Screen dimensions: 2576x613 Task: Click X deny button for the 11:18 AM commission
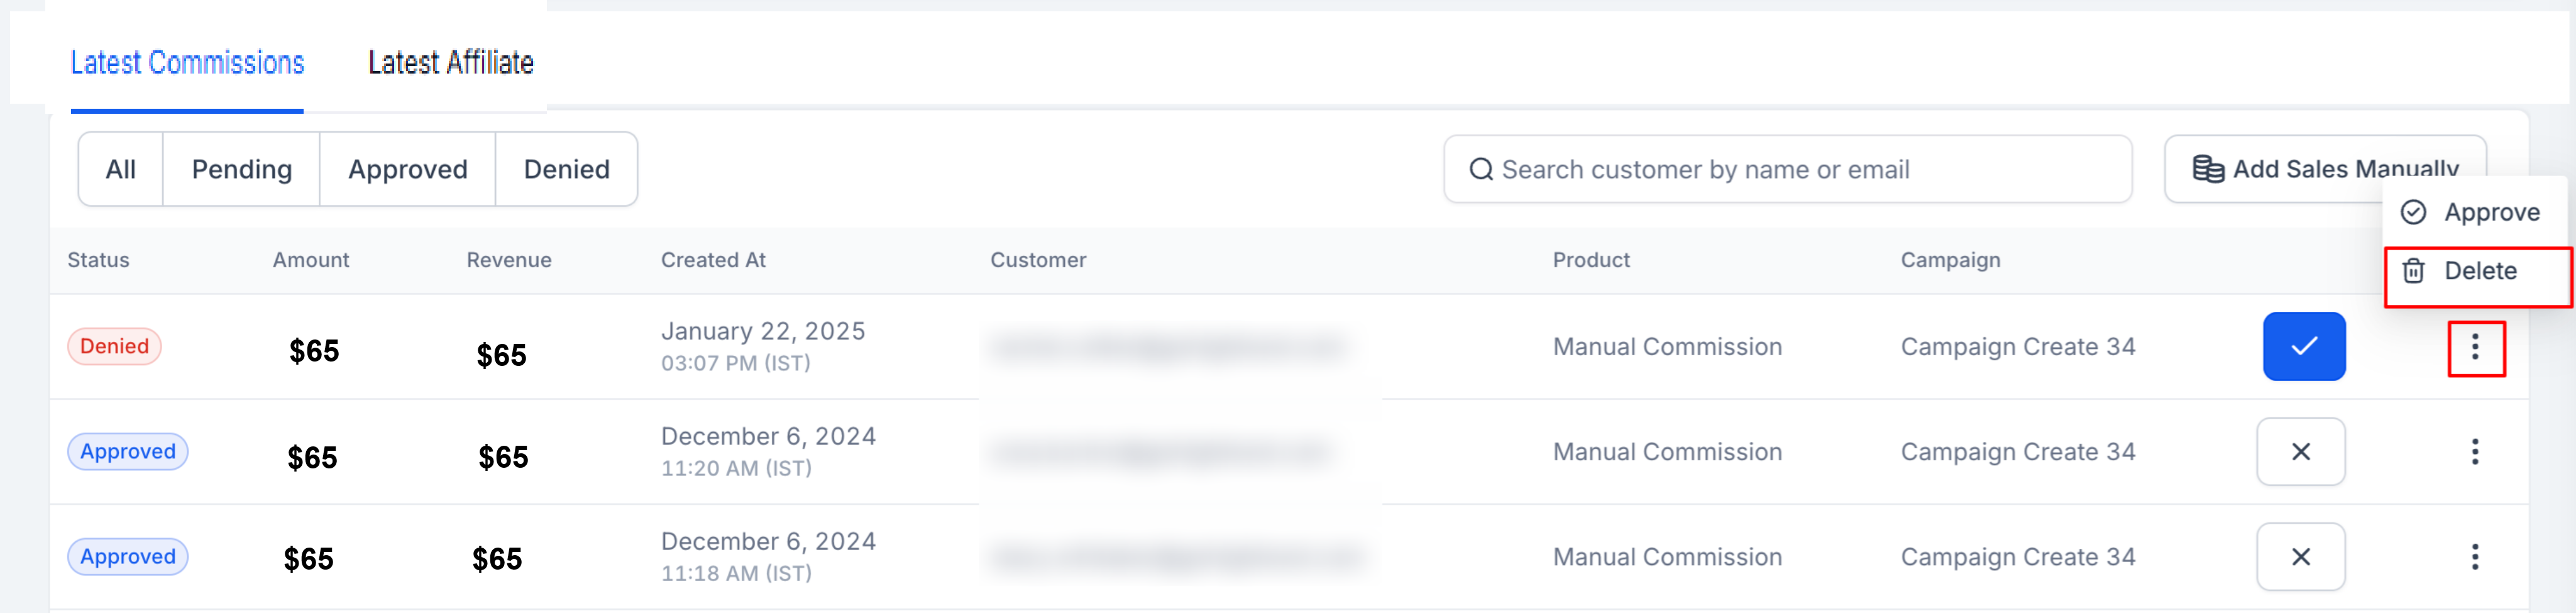[x=2301, y=556]
